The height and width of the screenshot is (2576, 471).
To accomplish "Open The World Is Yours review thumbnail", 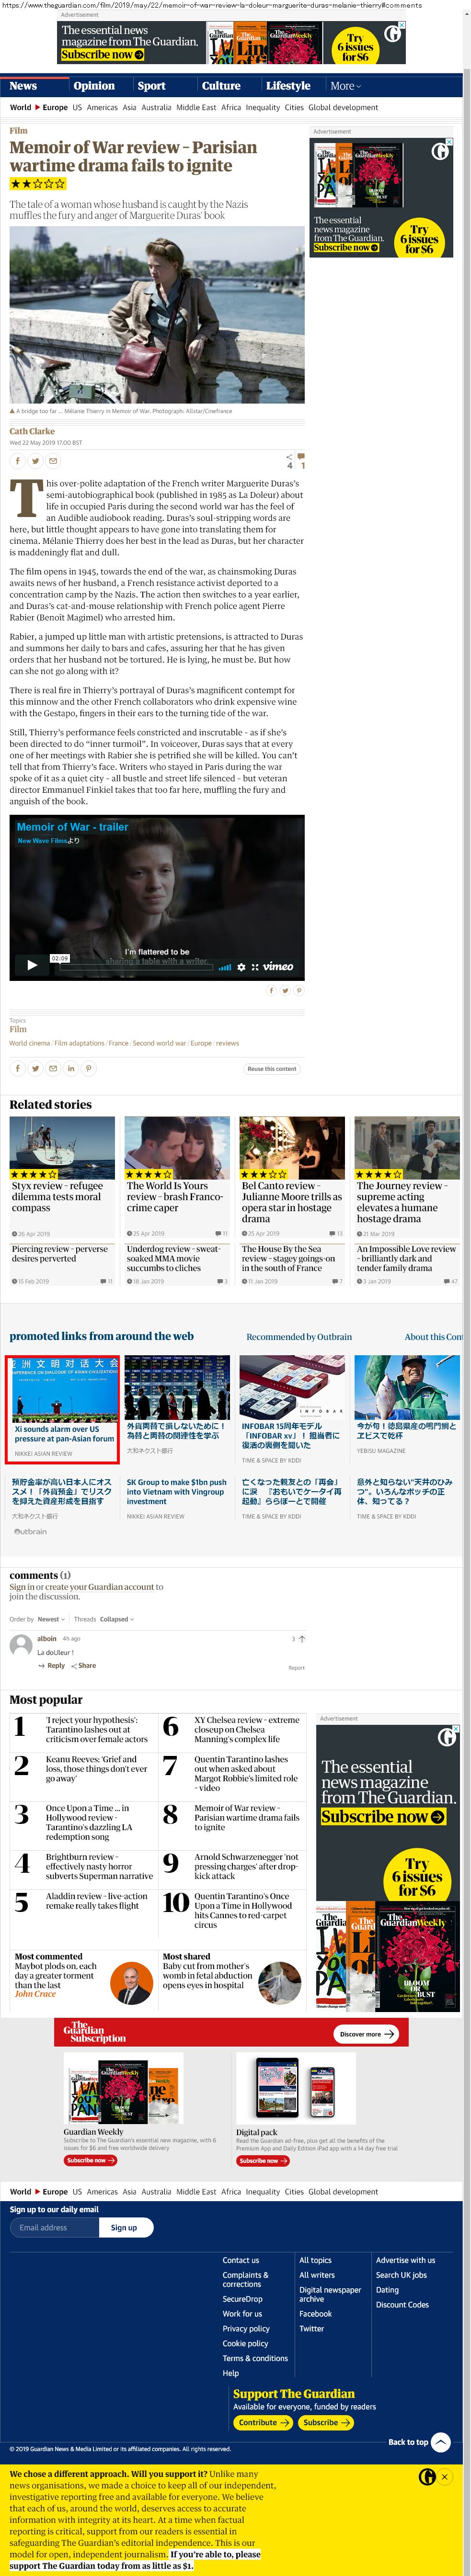I will (176, 1149).
